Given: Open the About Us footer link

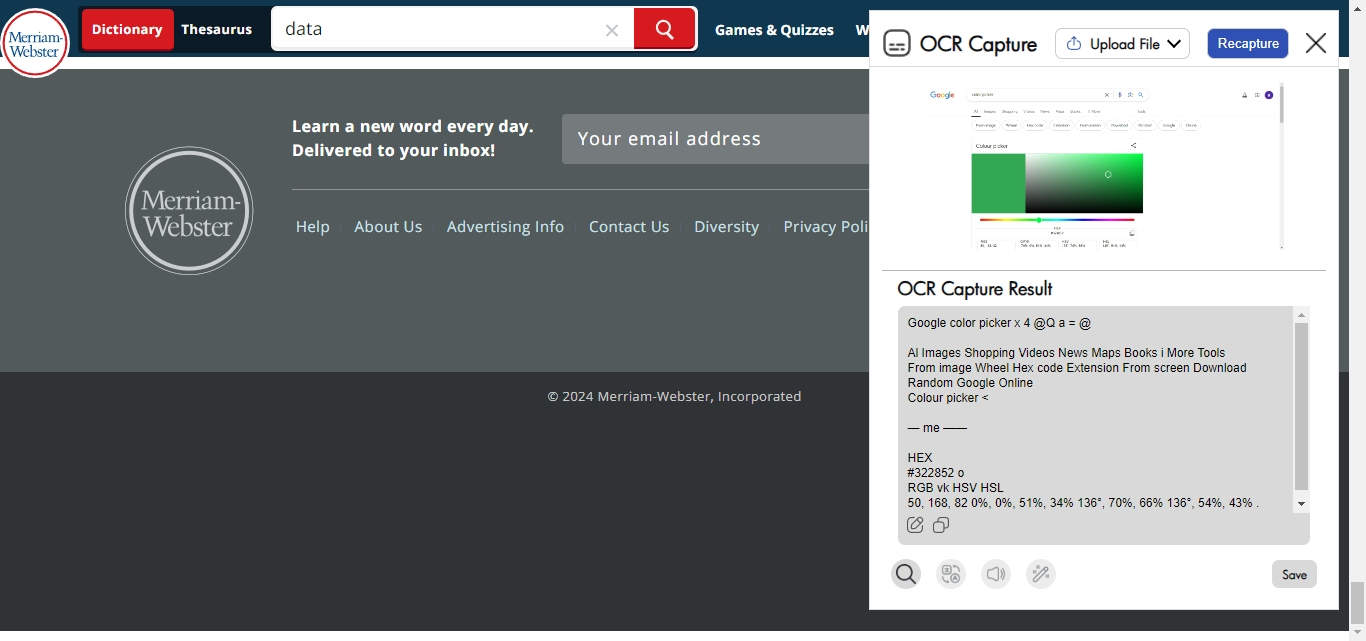Looking at the screenshot, I should (388, 227).
